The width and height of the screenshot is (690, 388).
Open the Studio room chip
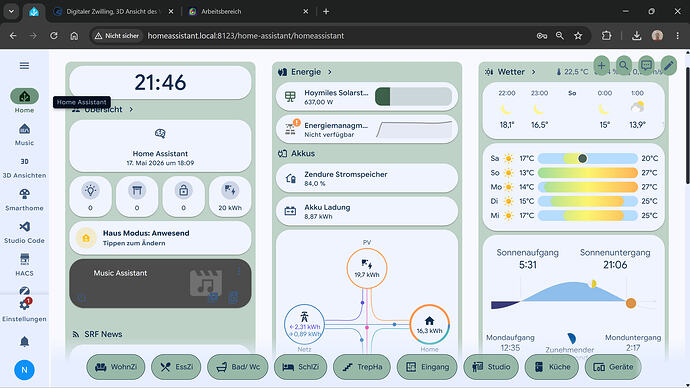491,367
